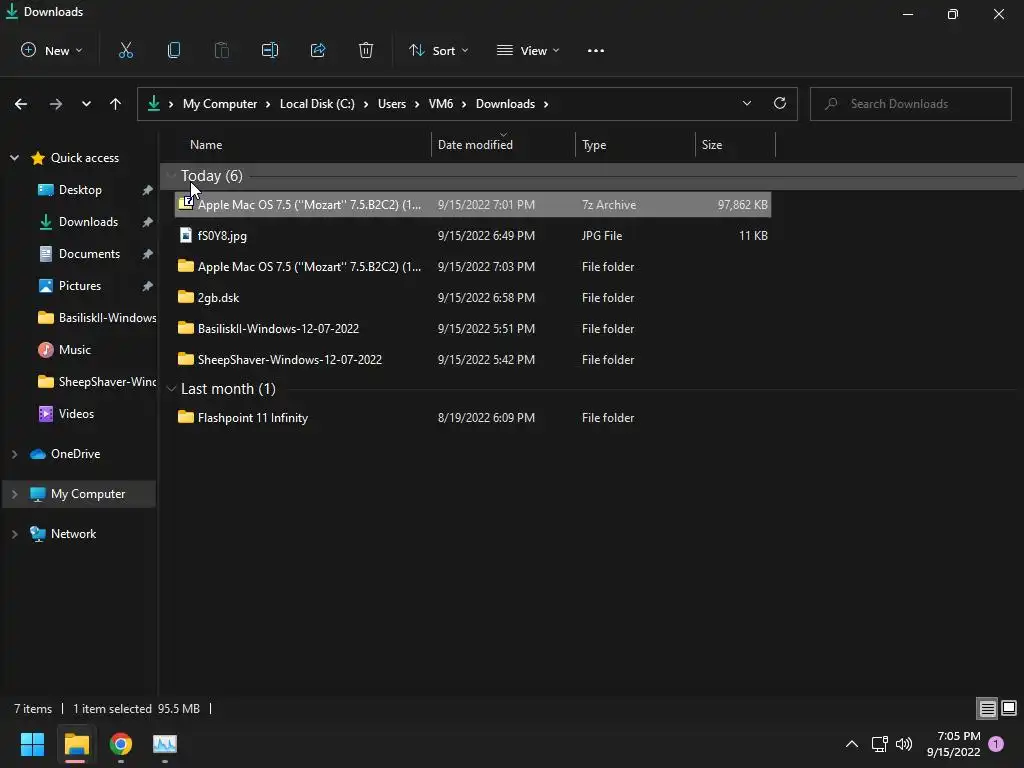Select Desktop in Quick access
The height and width of the screenshot is (768, 1024).
click(x=80, y=189)
